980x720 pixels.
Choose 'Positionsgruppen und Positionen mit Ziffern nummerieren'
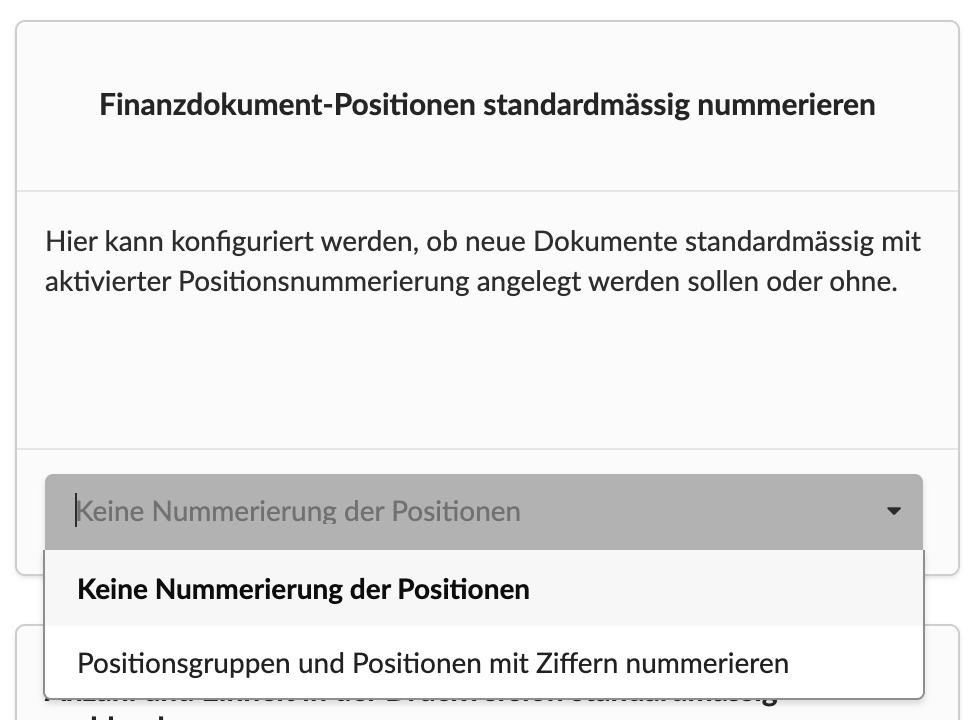432,663
